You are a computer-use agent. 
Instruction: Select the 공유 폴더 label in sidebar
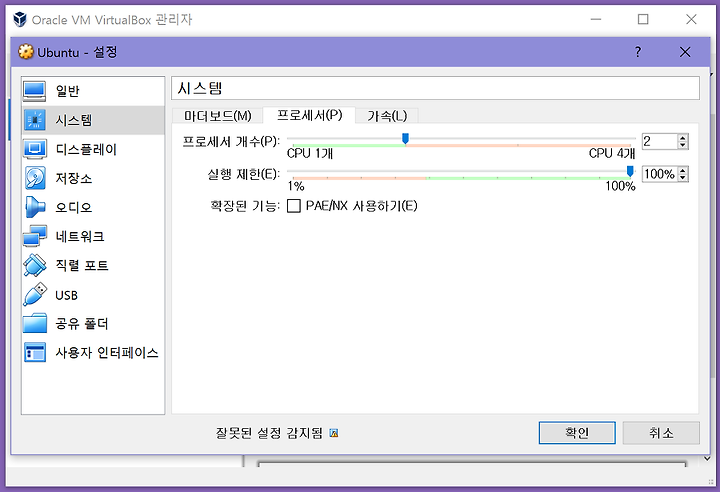coord(82,323)
